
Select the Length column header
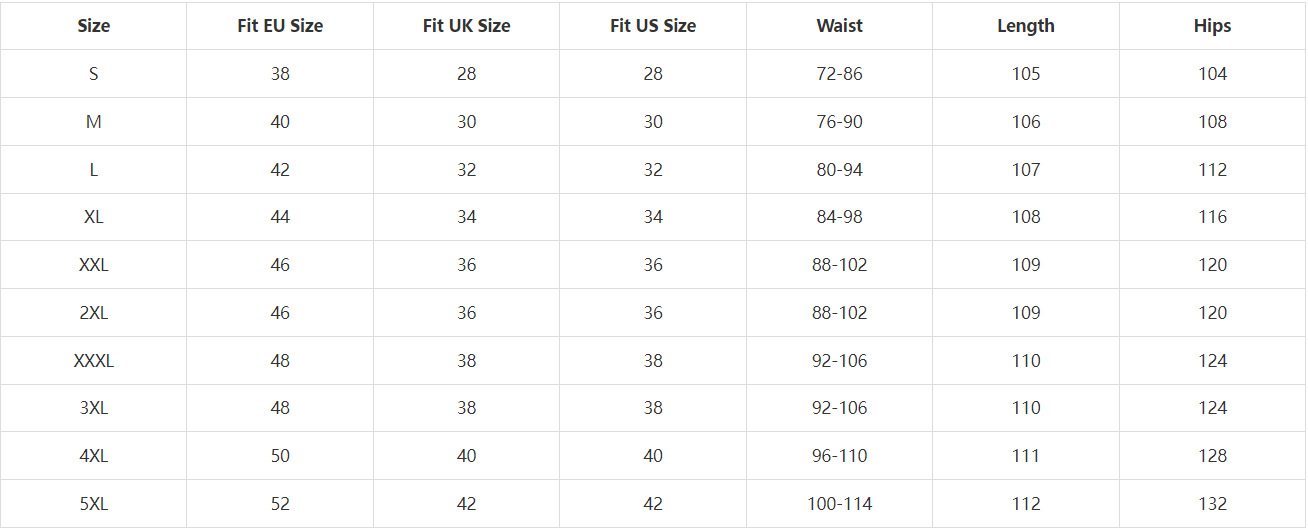[x=1026, y=26]
